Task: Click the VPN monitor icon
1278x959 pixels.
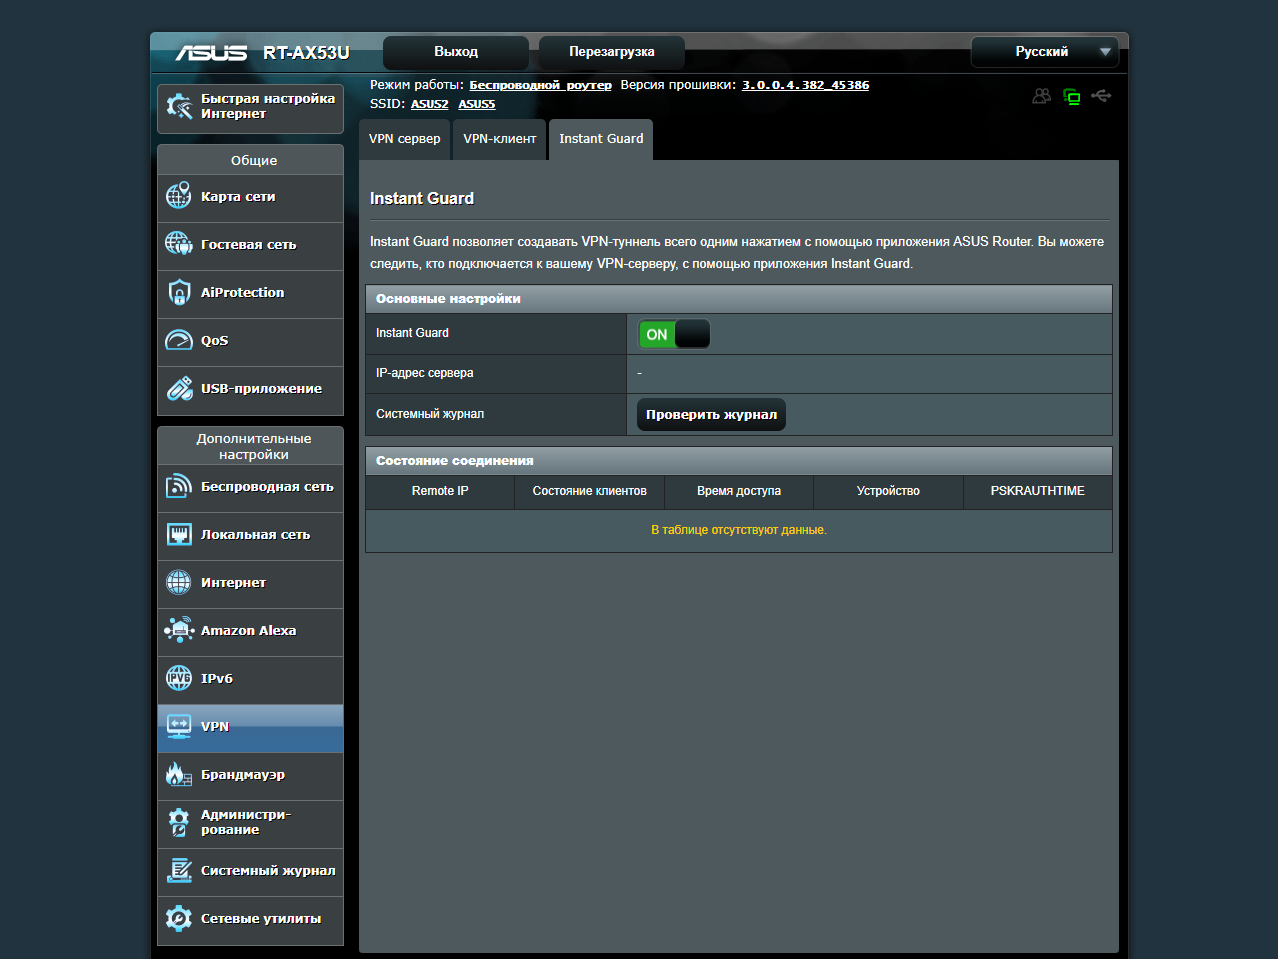Action: tap(179, 726)
